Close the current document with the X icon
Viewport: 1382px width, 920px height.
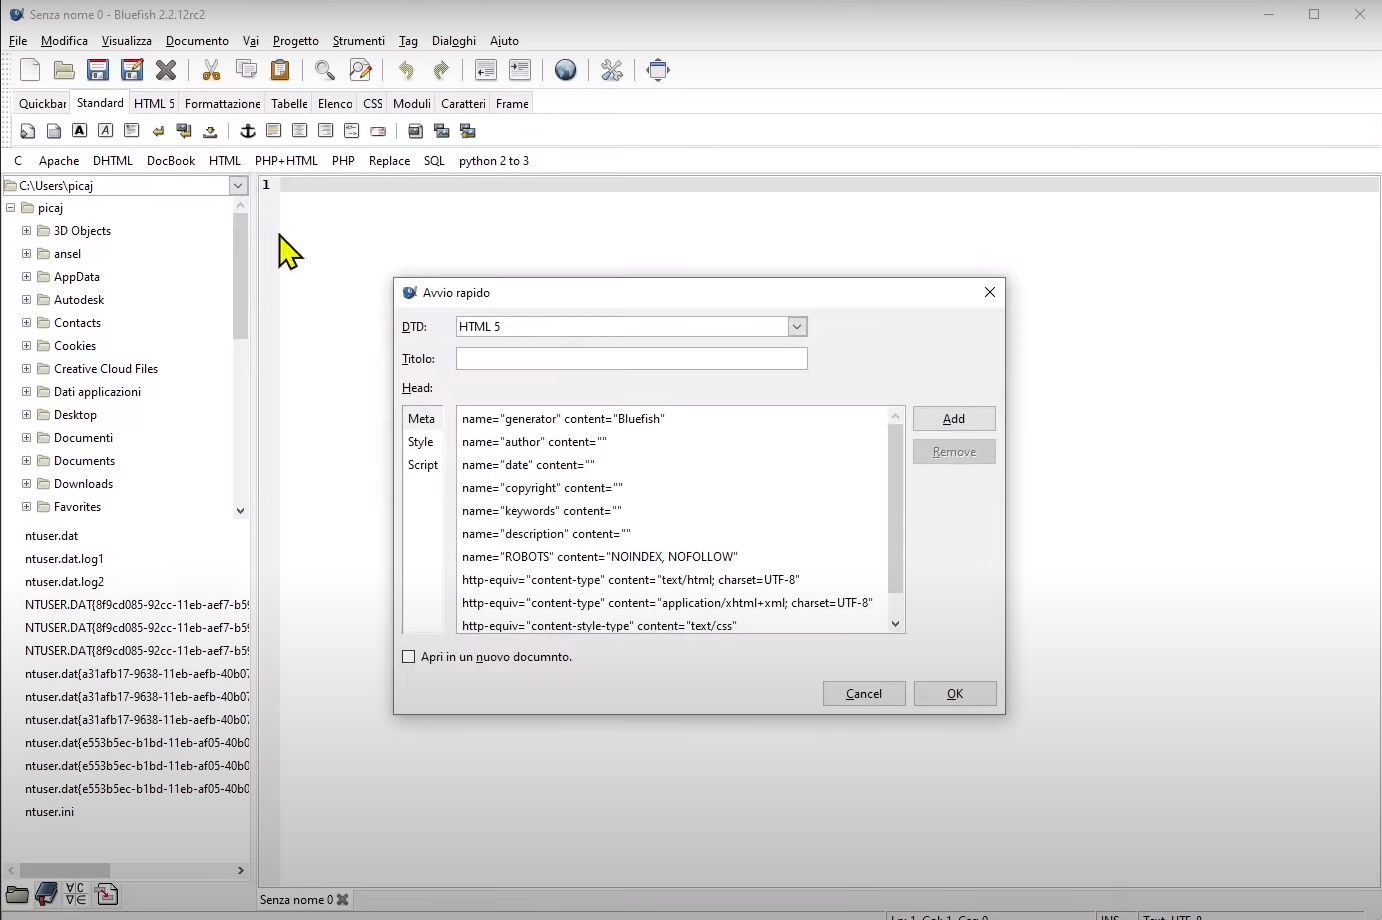166,70
